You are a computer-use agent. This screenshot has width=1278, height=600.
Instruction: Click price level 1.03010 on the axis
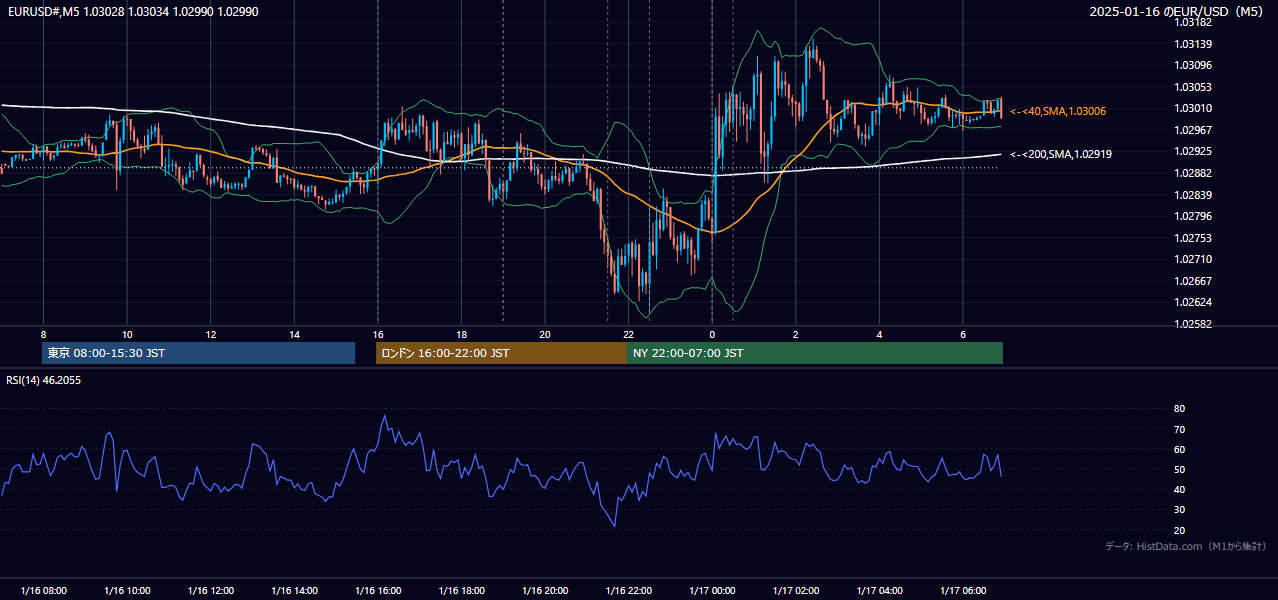(1193, 108)
